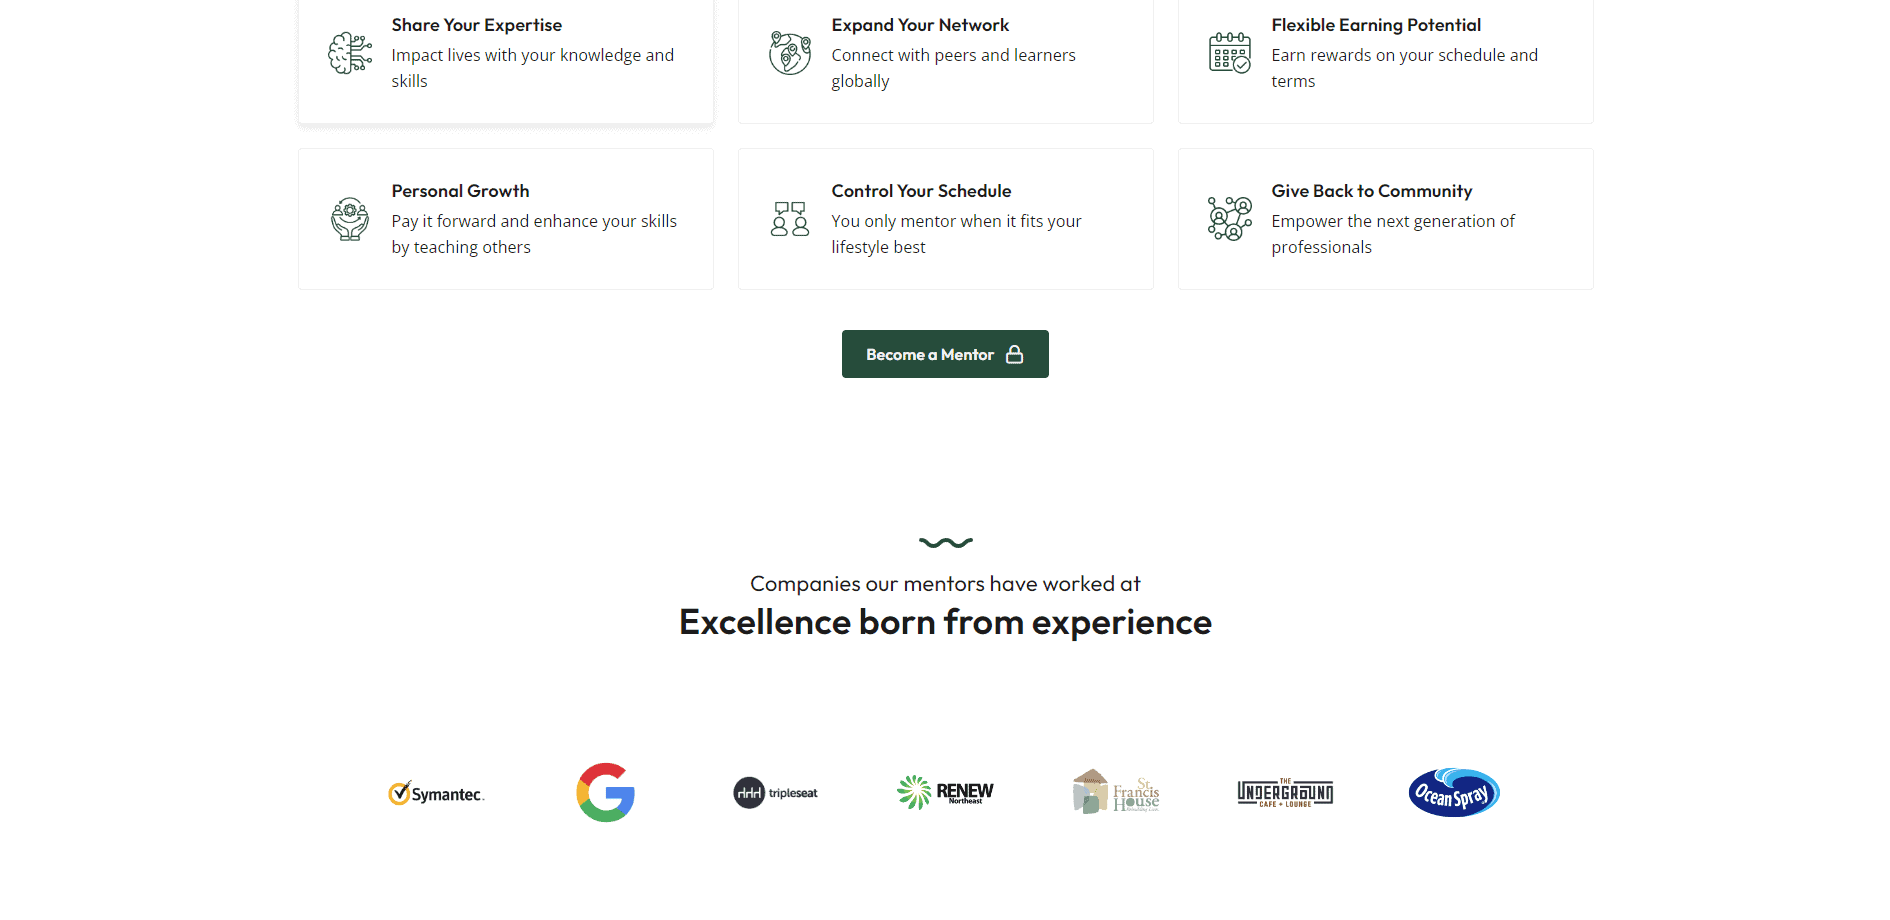
Task: Click the Flexible Earning Potential heading
Action: (1376, 25)
